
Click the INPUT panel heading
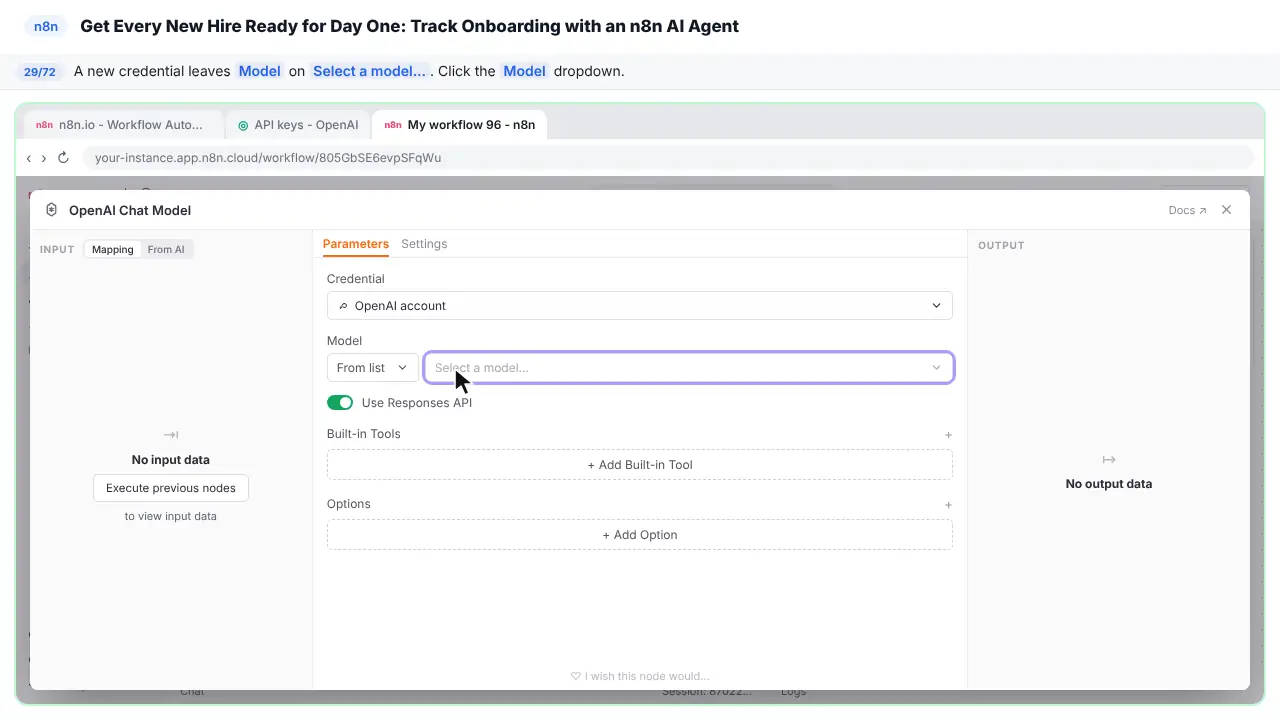[57, 250]
